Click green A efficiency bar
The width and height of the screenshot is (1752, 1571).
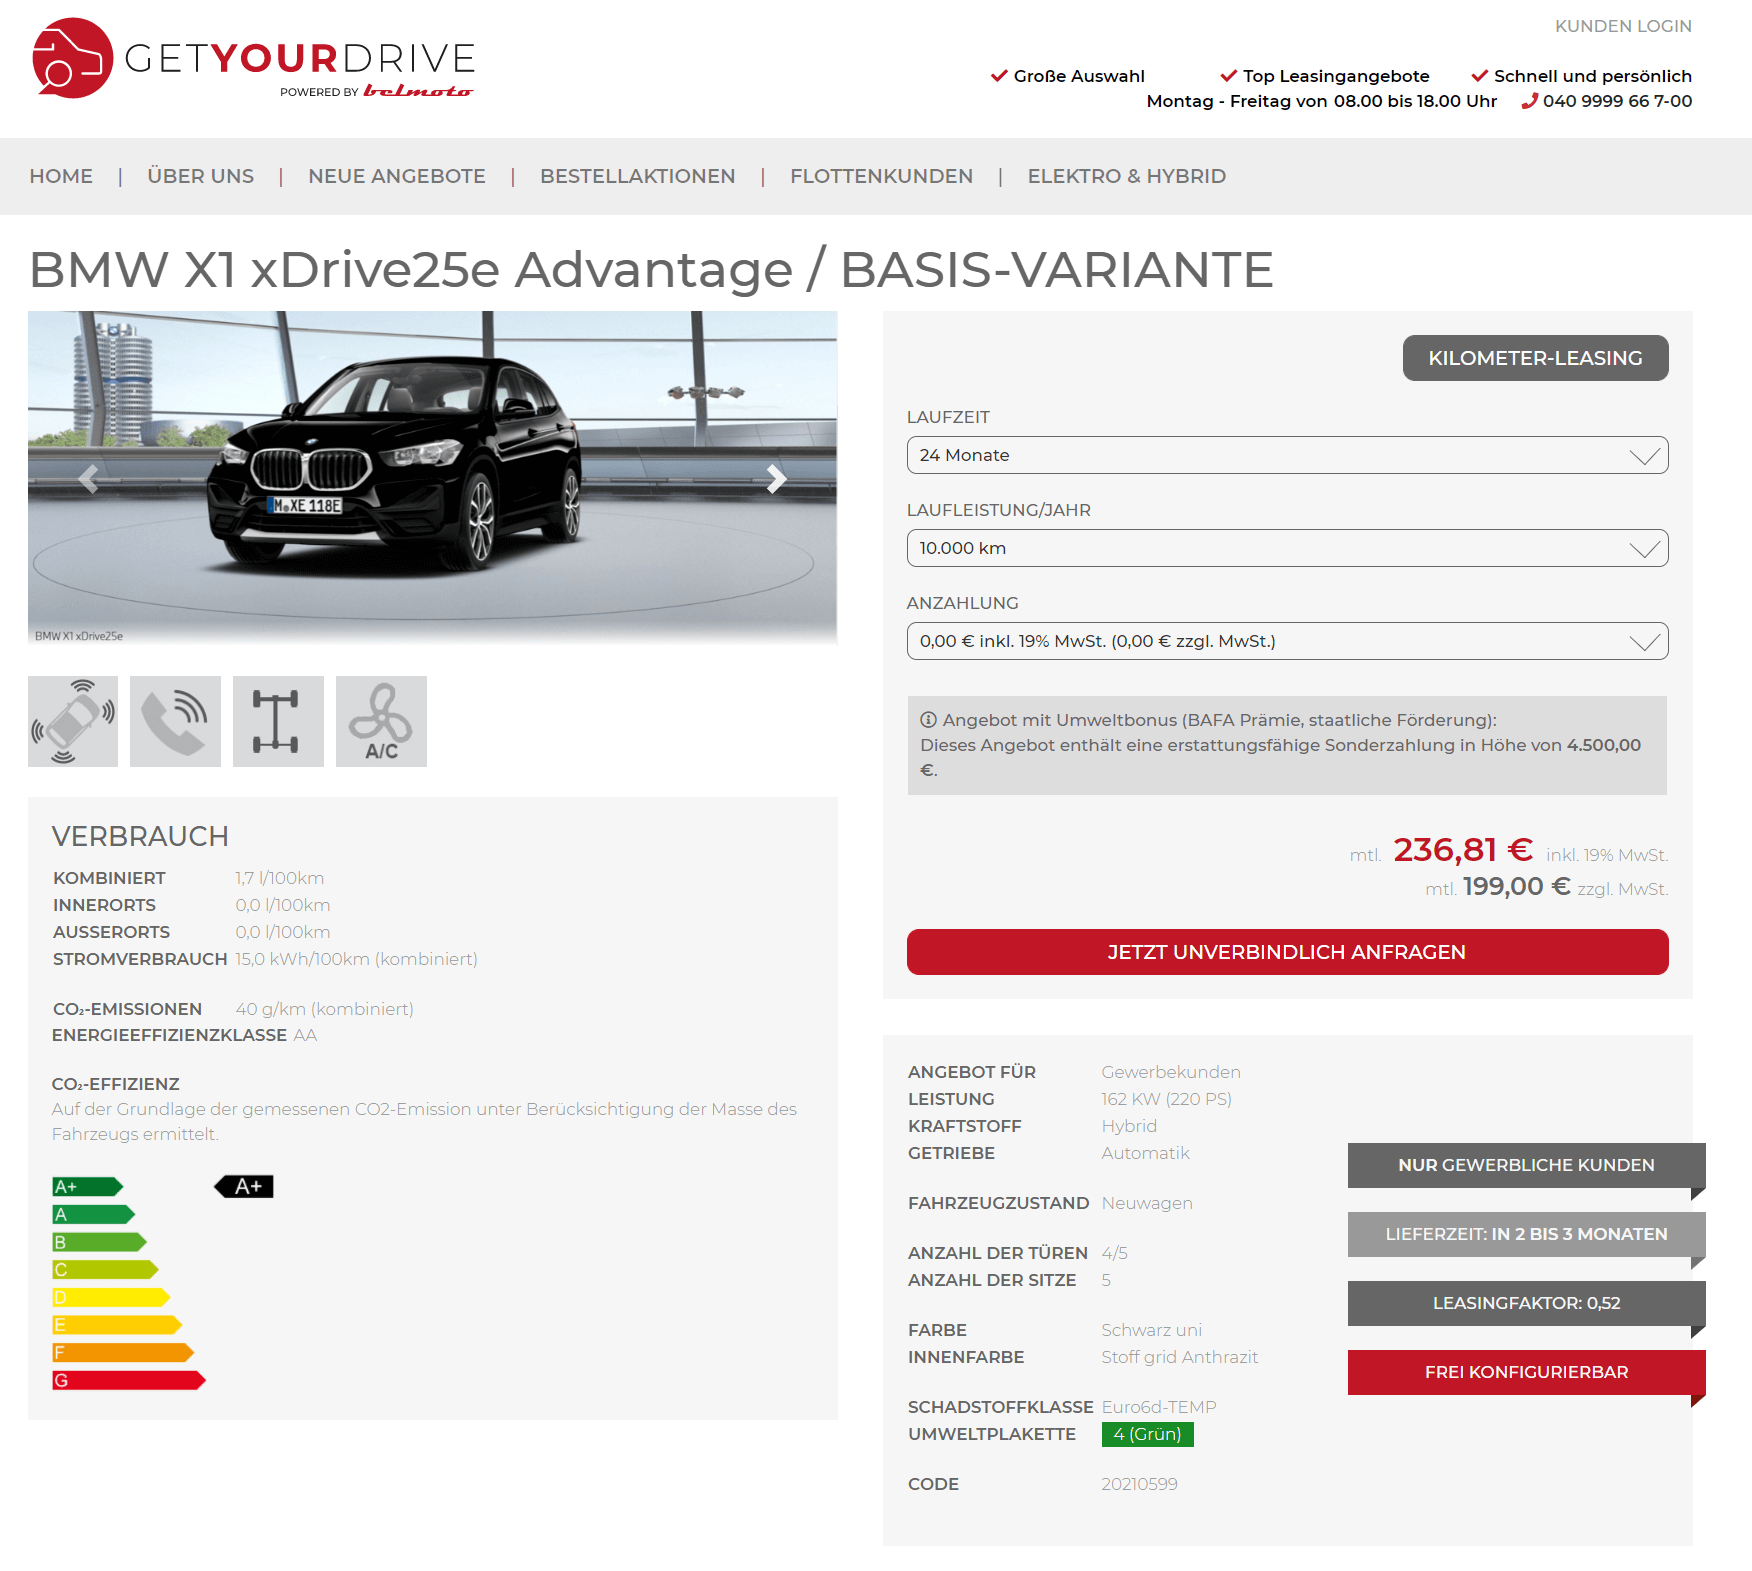[x=94, y=1214]
